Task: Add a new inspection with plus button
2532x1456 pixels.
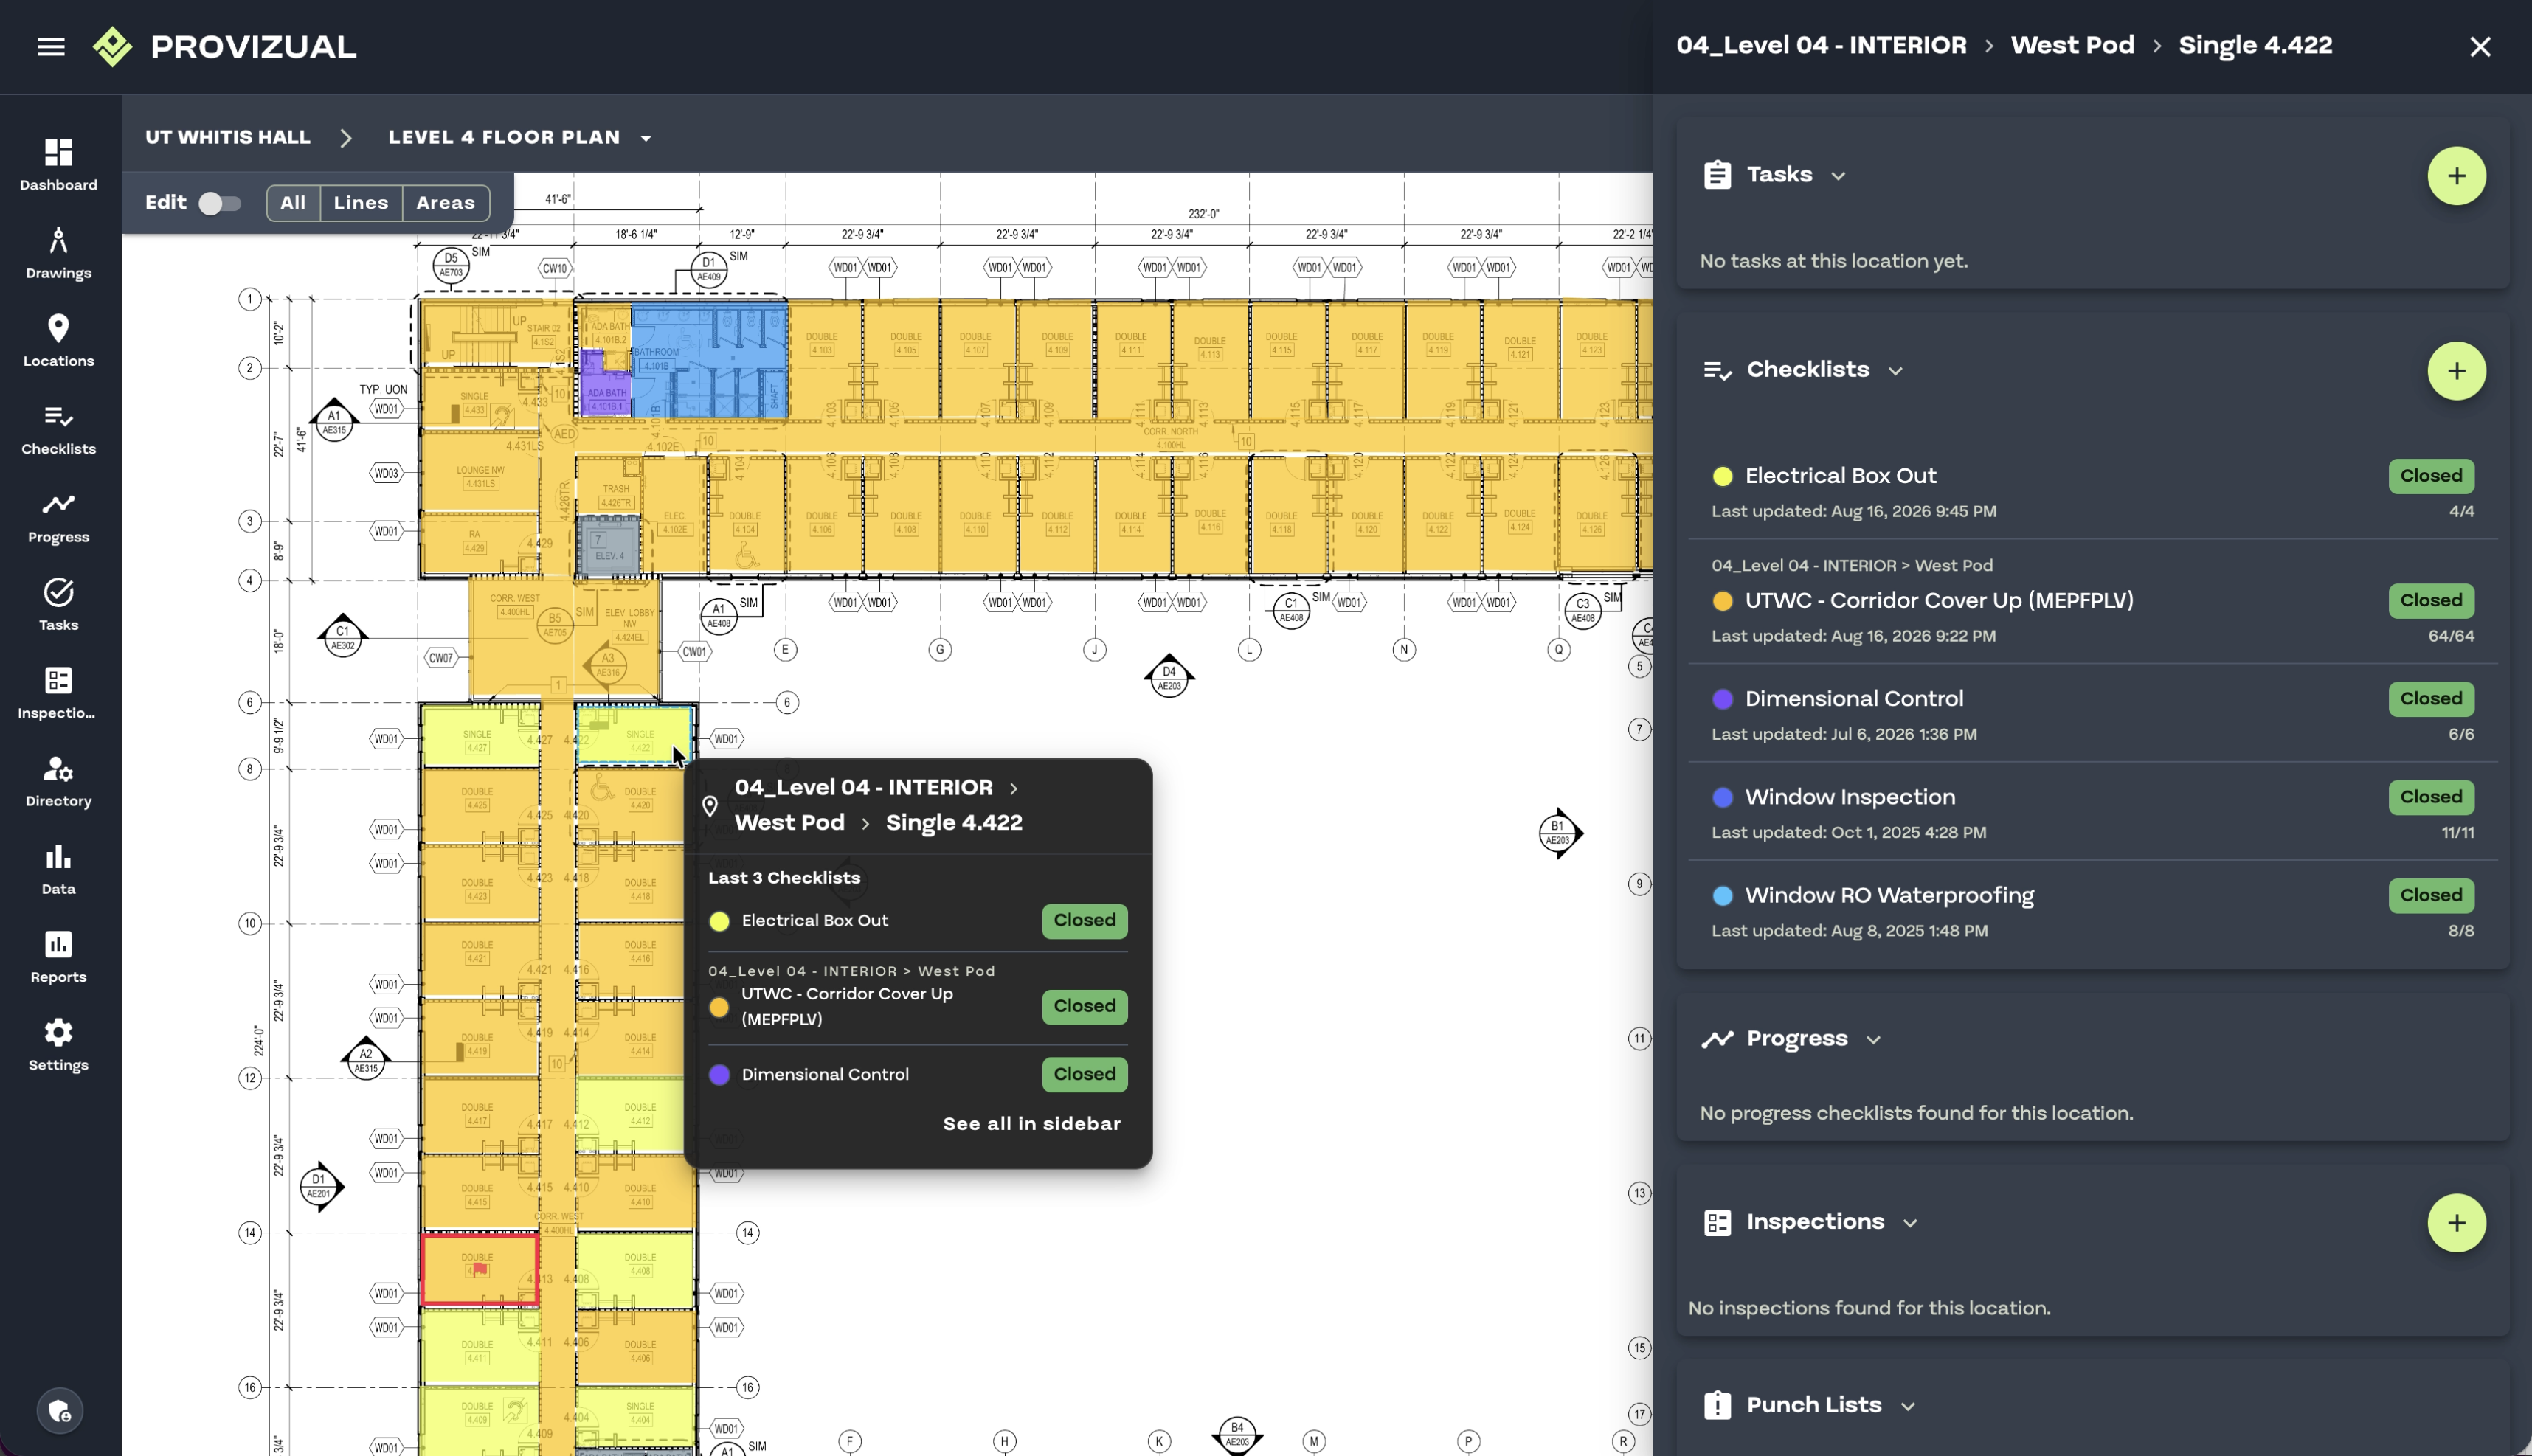Action: (2456, 1223)
